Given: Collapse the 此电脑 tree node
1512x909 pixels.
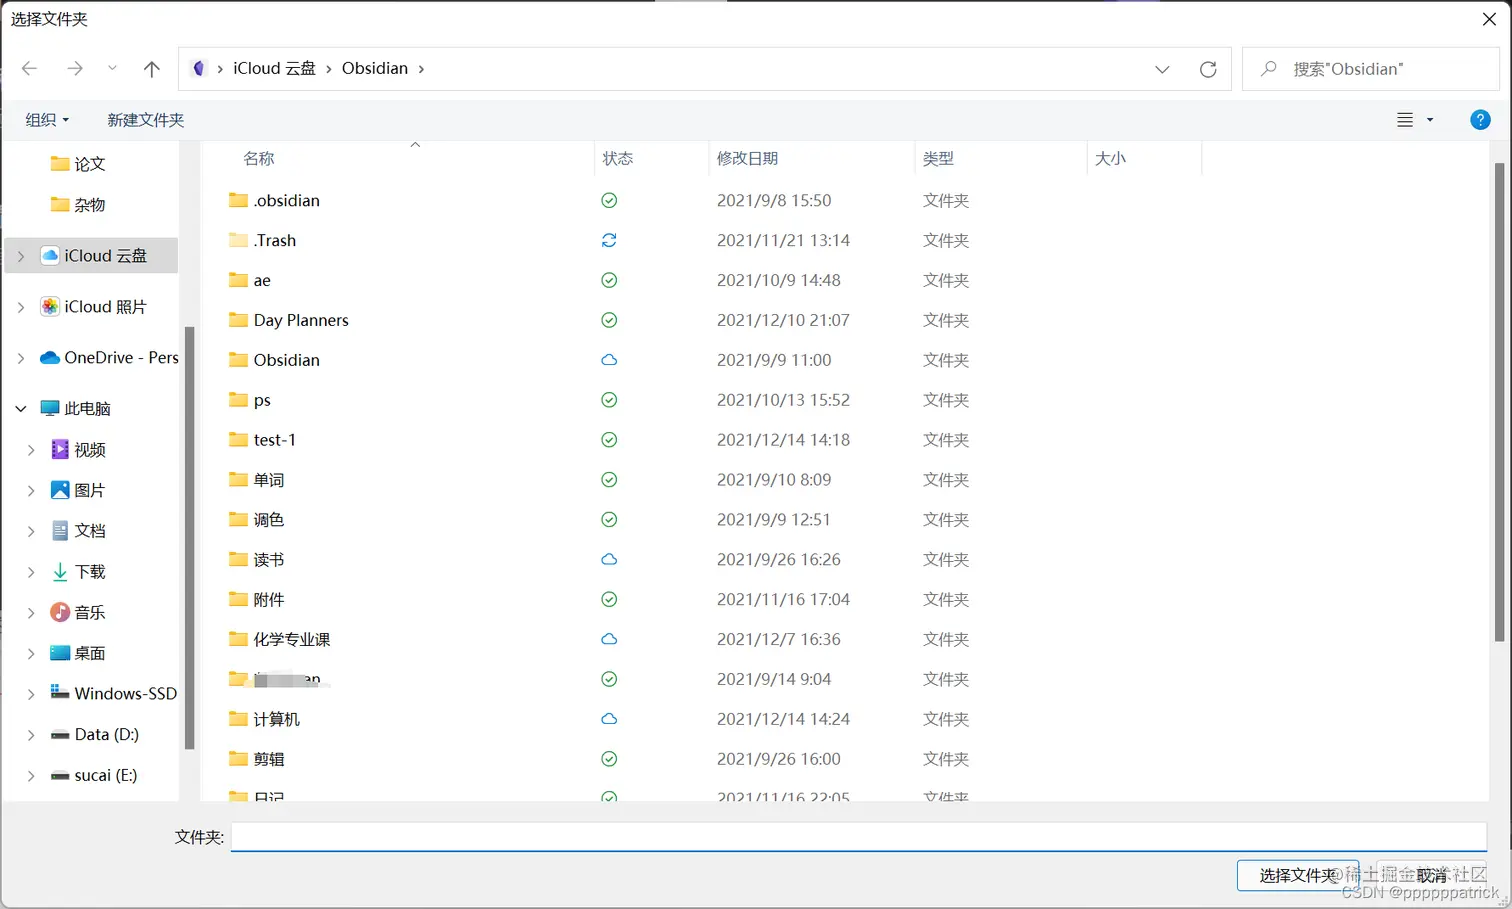Looking at the screenshot, I should pos(21,408).
